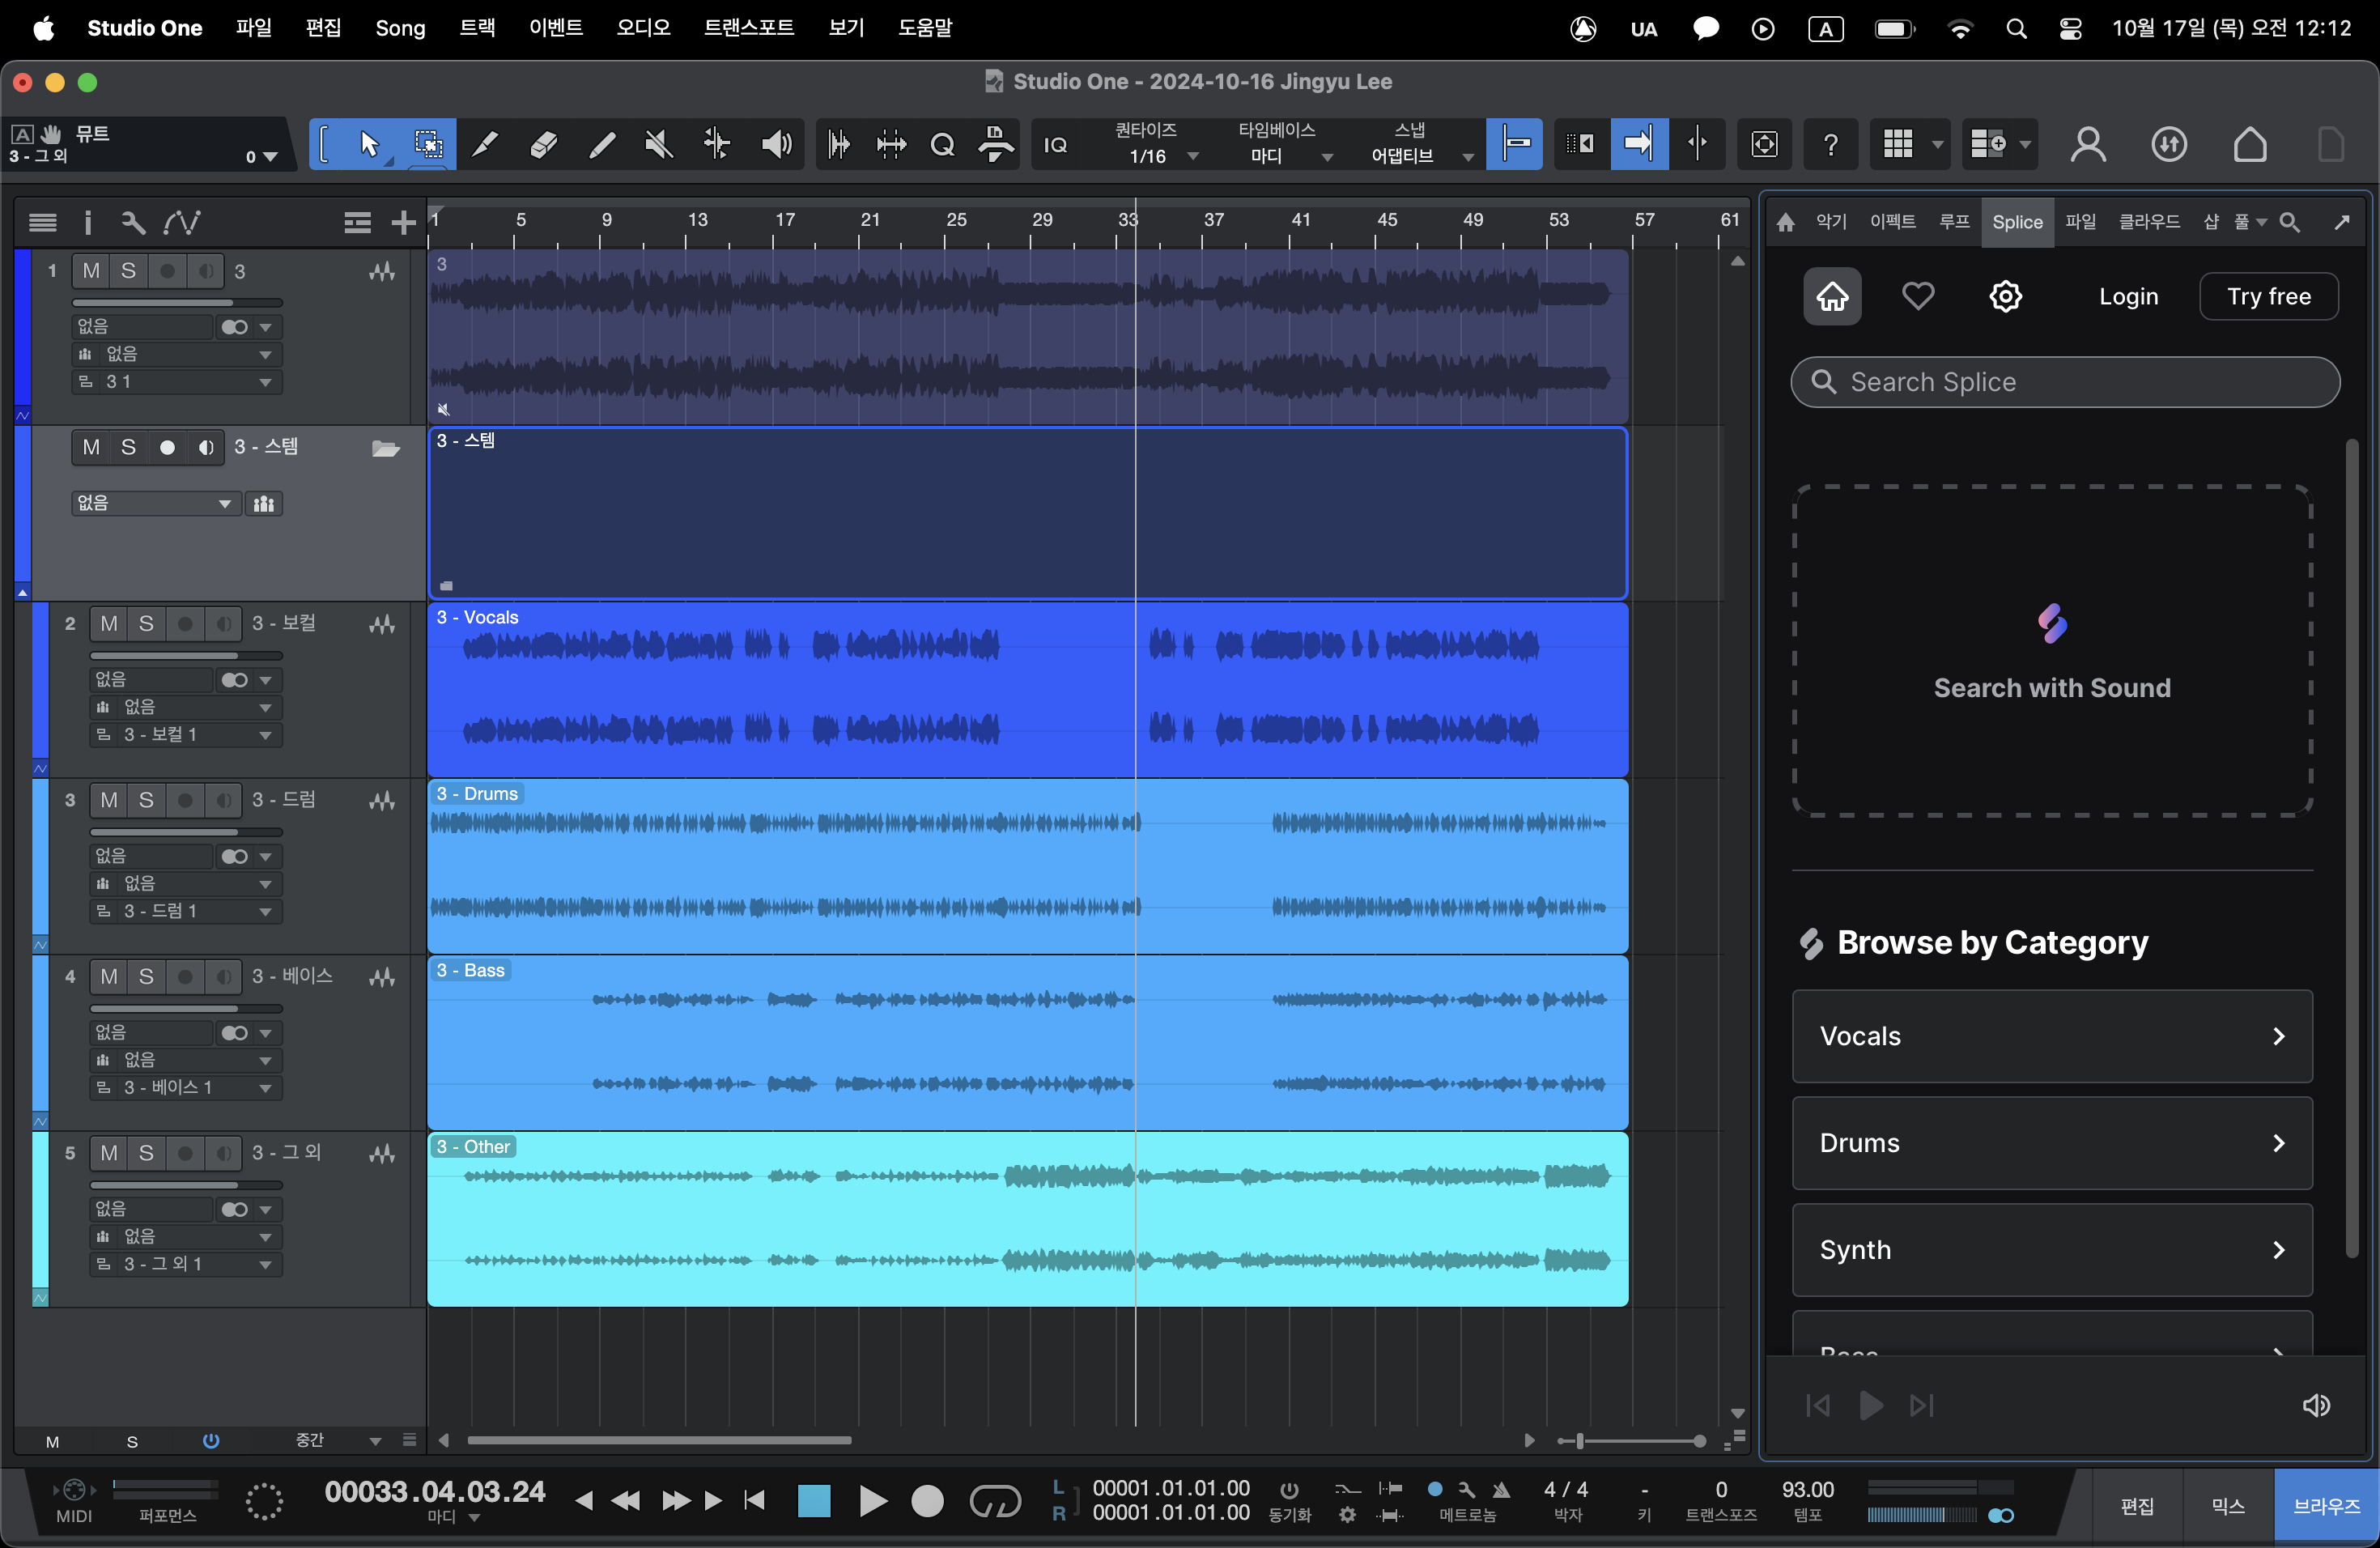The width and height of the screenshot is (2380, 1548).
Task: Click the Splice preview volume icon
Action: click(x=2316, y=1405)
